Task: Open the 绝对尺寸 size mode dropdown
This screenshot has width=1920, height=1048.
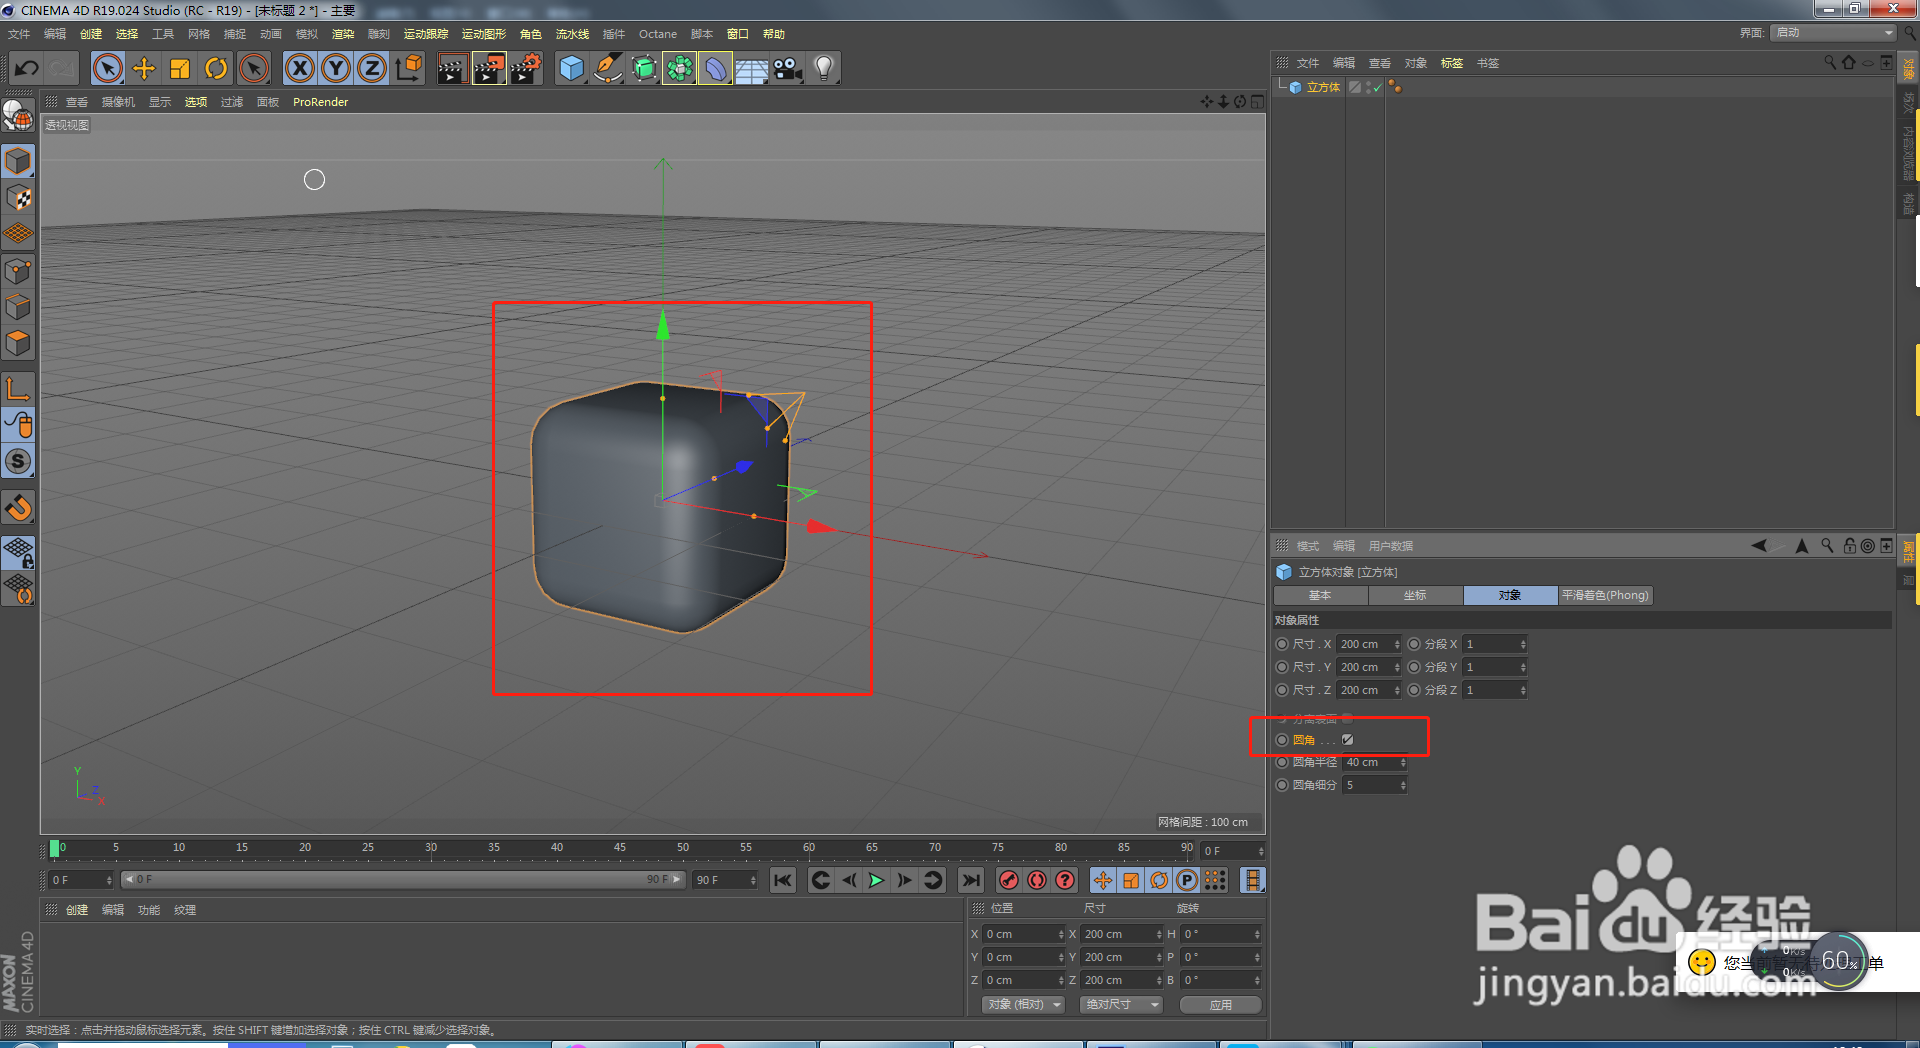Action: pos(1121,1004)
